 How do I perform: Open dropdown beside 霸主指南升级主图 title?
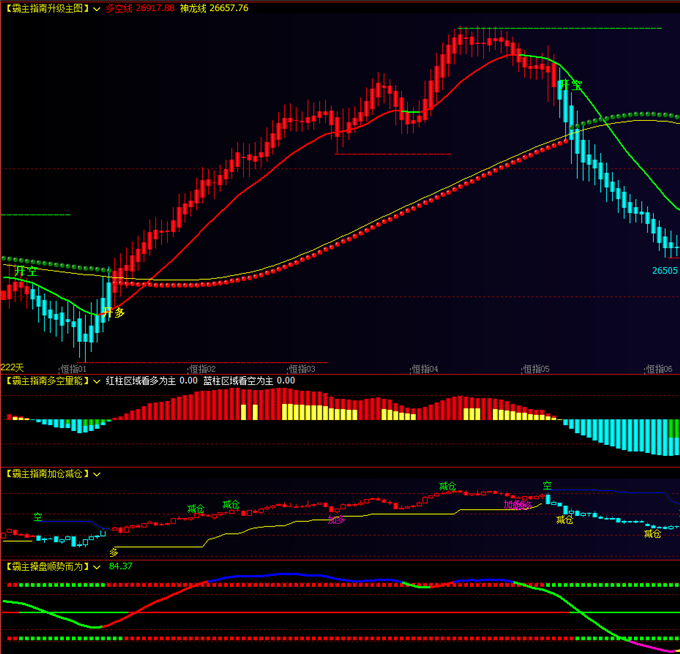[95, 8]
